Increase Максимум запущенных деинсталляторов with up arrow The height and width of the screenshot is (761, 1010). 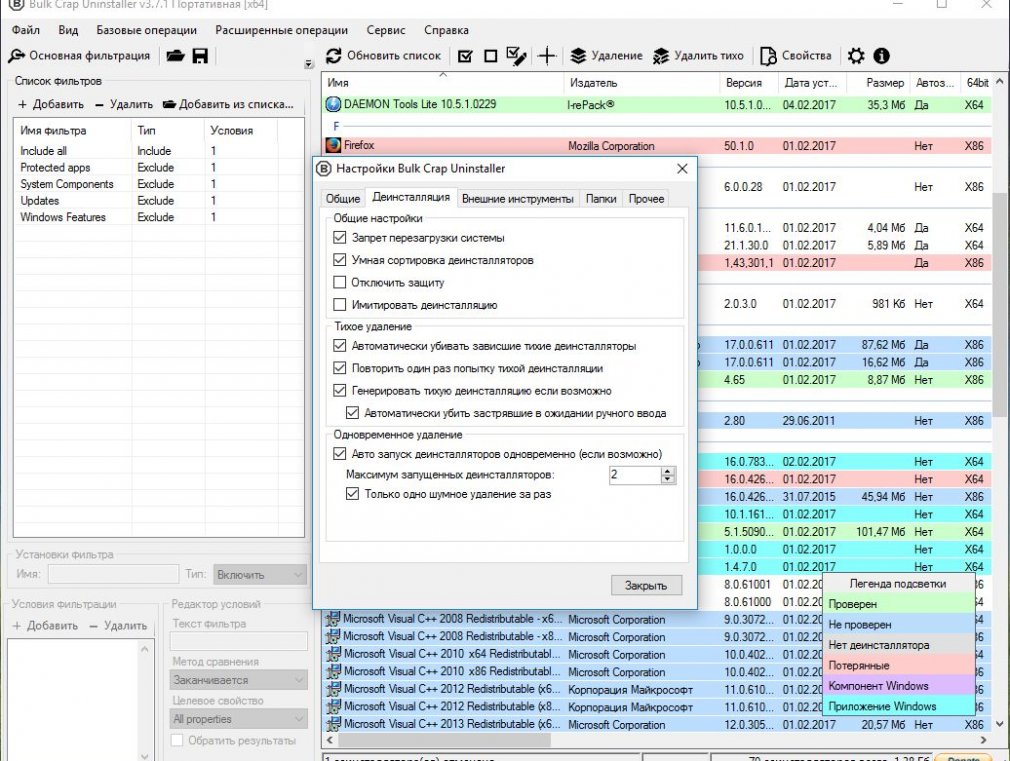[x=668, y=471]
